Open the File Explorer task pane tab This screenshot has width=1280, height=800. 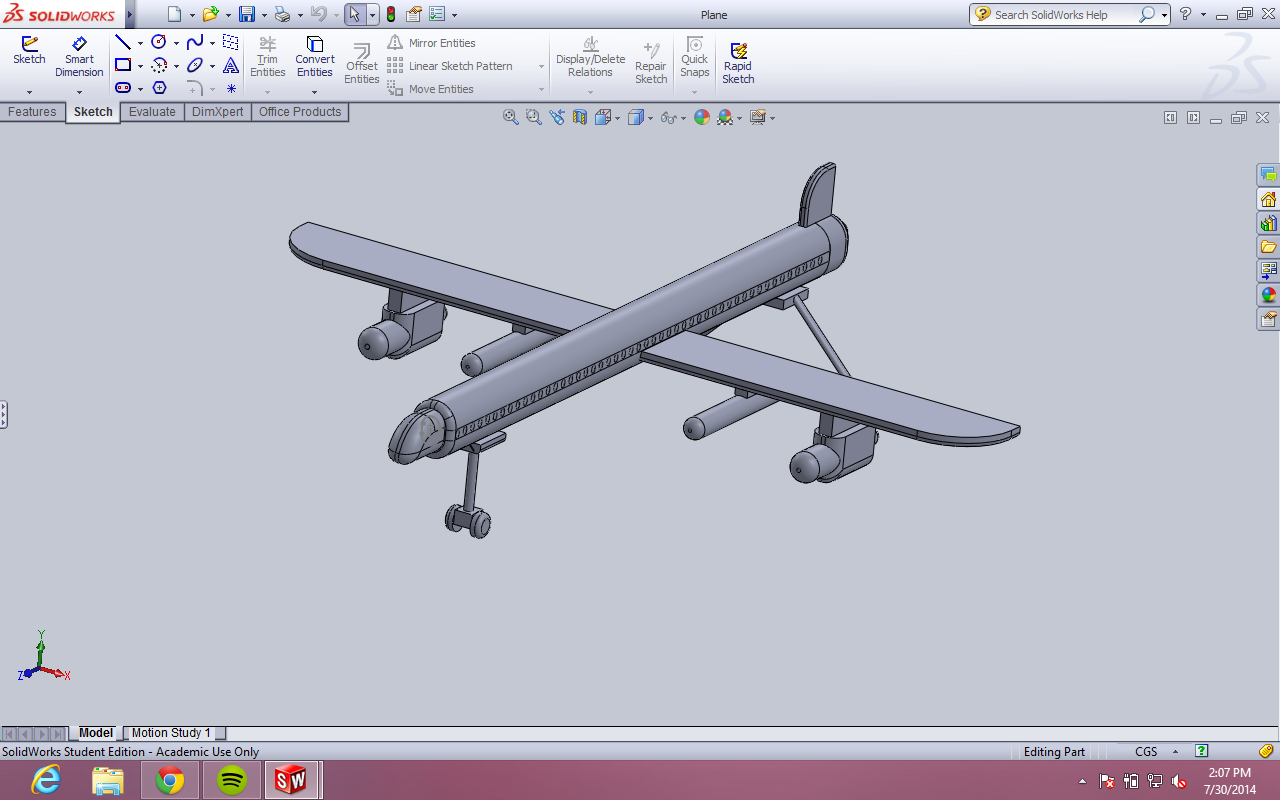(x=1268, y=247)
